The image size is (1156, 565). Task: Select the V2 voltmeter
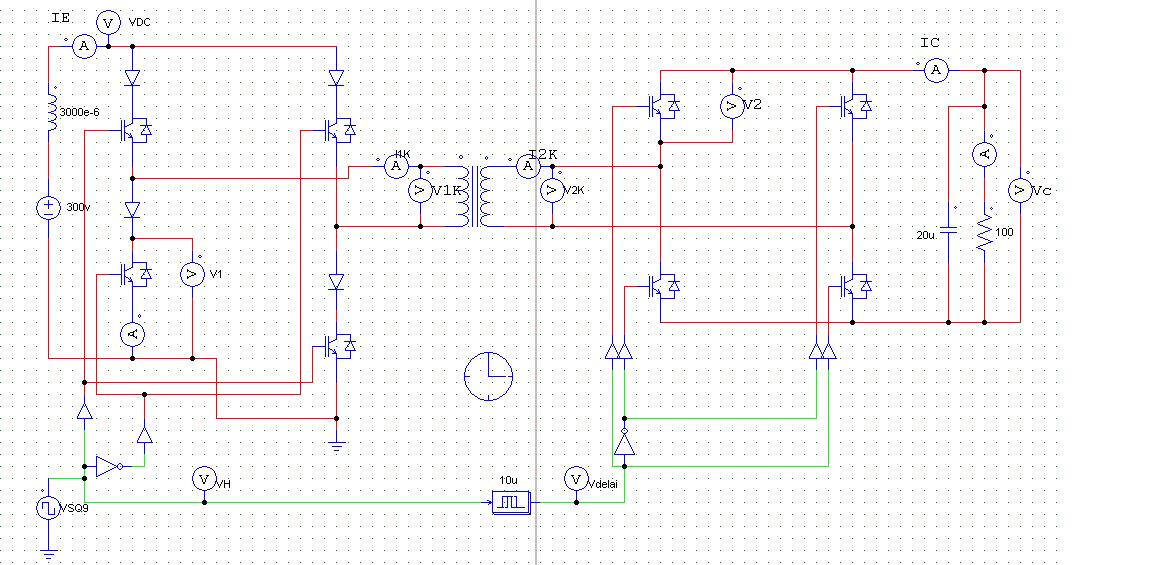pos(732,106)
